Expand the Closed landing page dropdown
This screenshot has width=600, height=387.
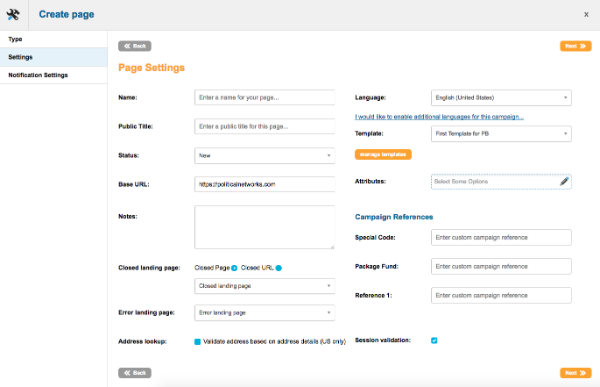(x=264, y=286)
